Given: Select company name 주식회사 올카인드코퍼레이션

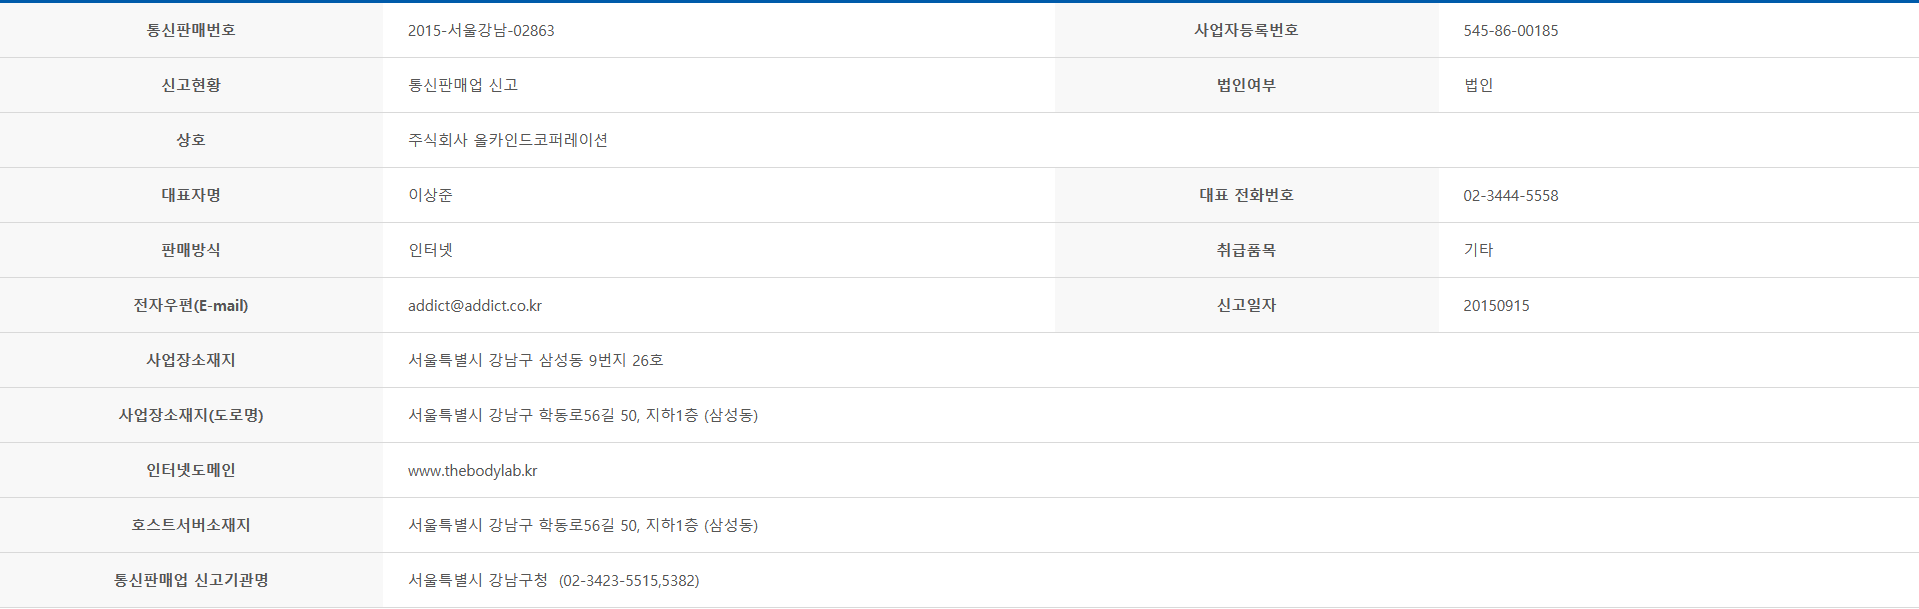Looking at the screenshot, I should (508, 140).
